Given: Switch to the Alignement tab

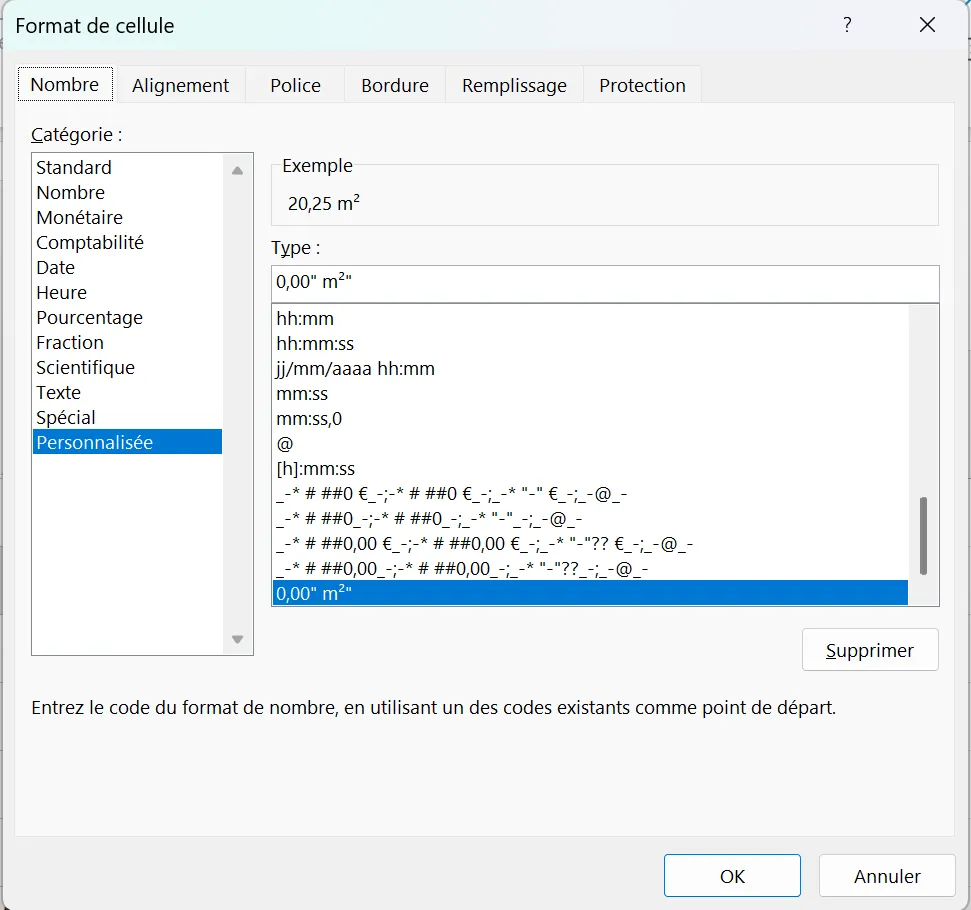Looking at the screenshot, I should click(180, 85).
